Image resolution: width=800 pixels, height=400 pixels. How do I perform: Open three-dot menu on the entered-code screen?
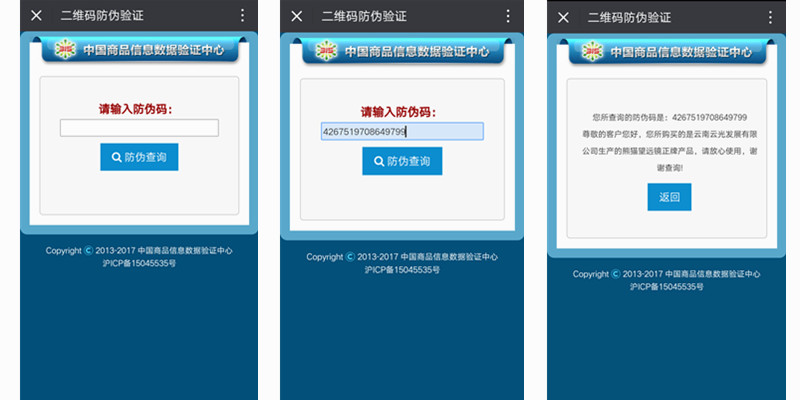(x=507, y=16)
